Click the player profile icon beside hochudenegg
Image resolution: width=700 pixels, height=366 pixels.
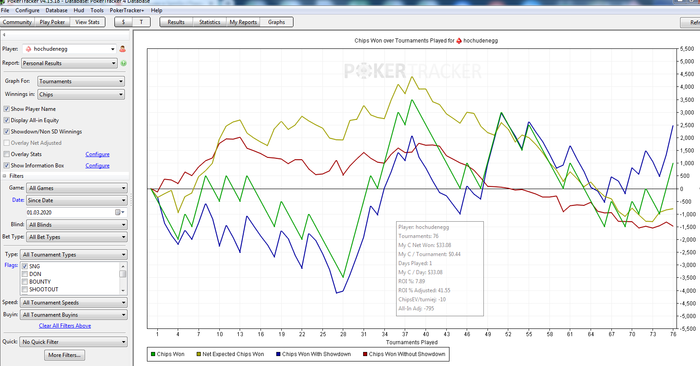(x=122, y=49)
